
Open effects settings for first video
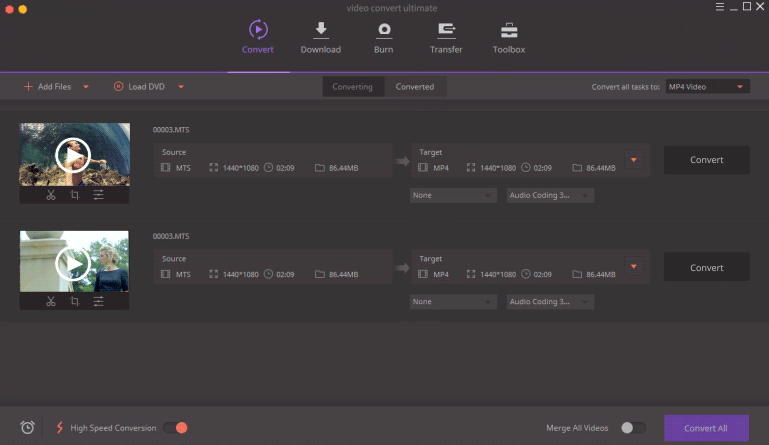click(99, 195)
